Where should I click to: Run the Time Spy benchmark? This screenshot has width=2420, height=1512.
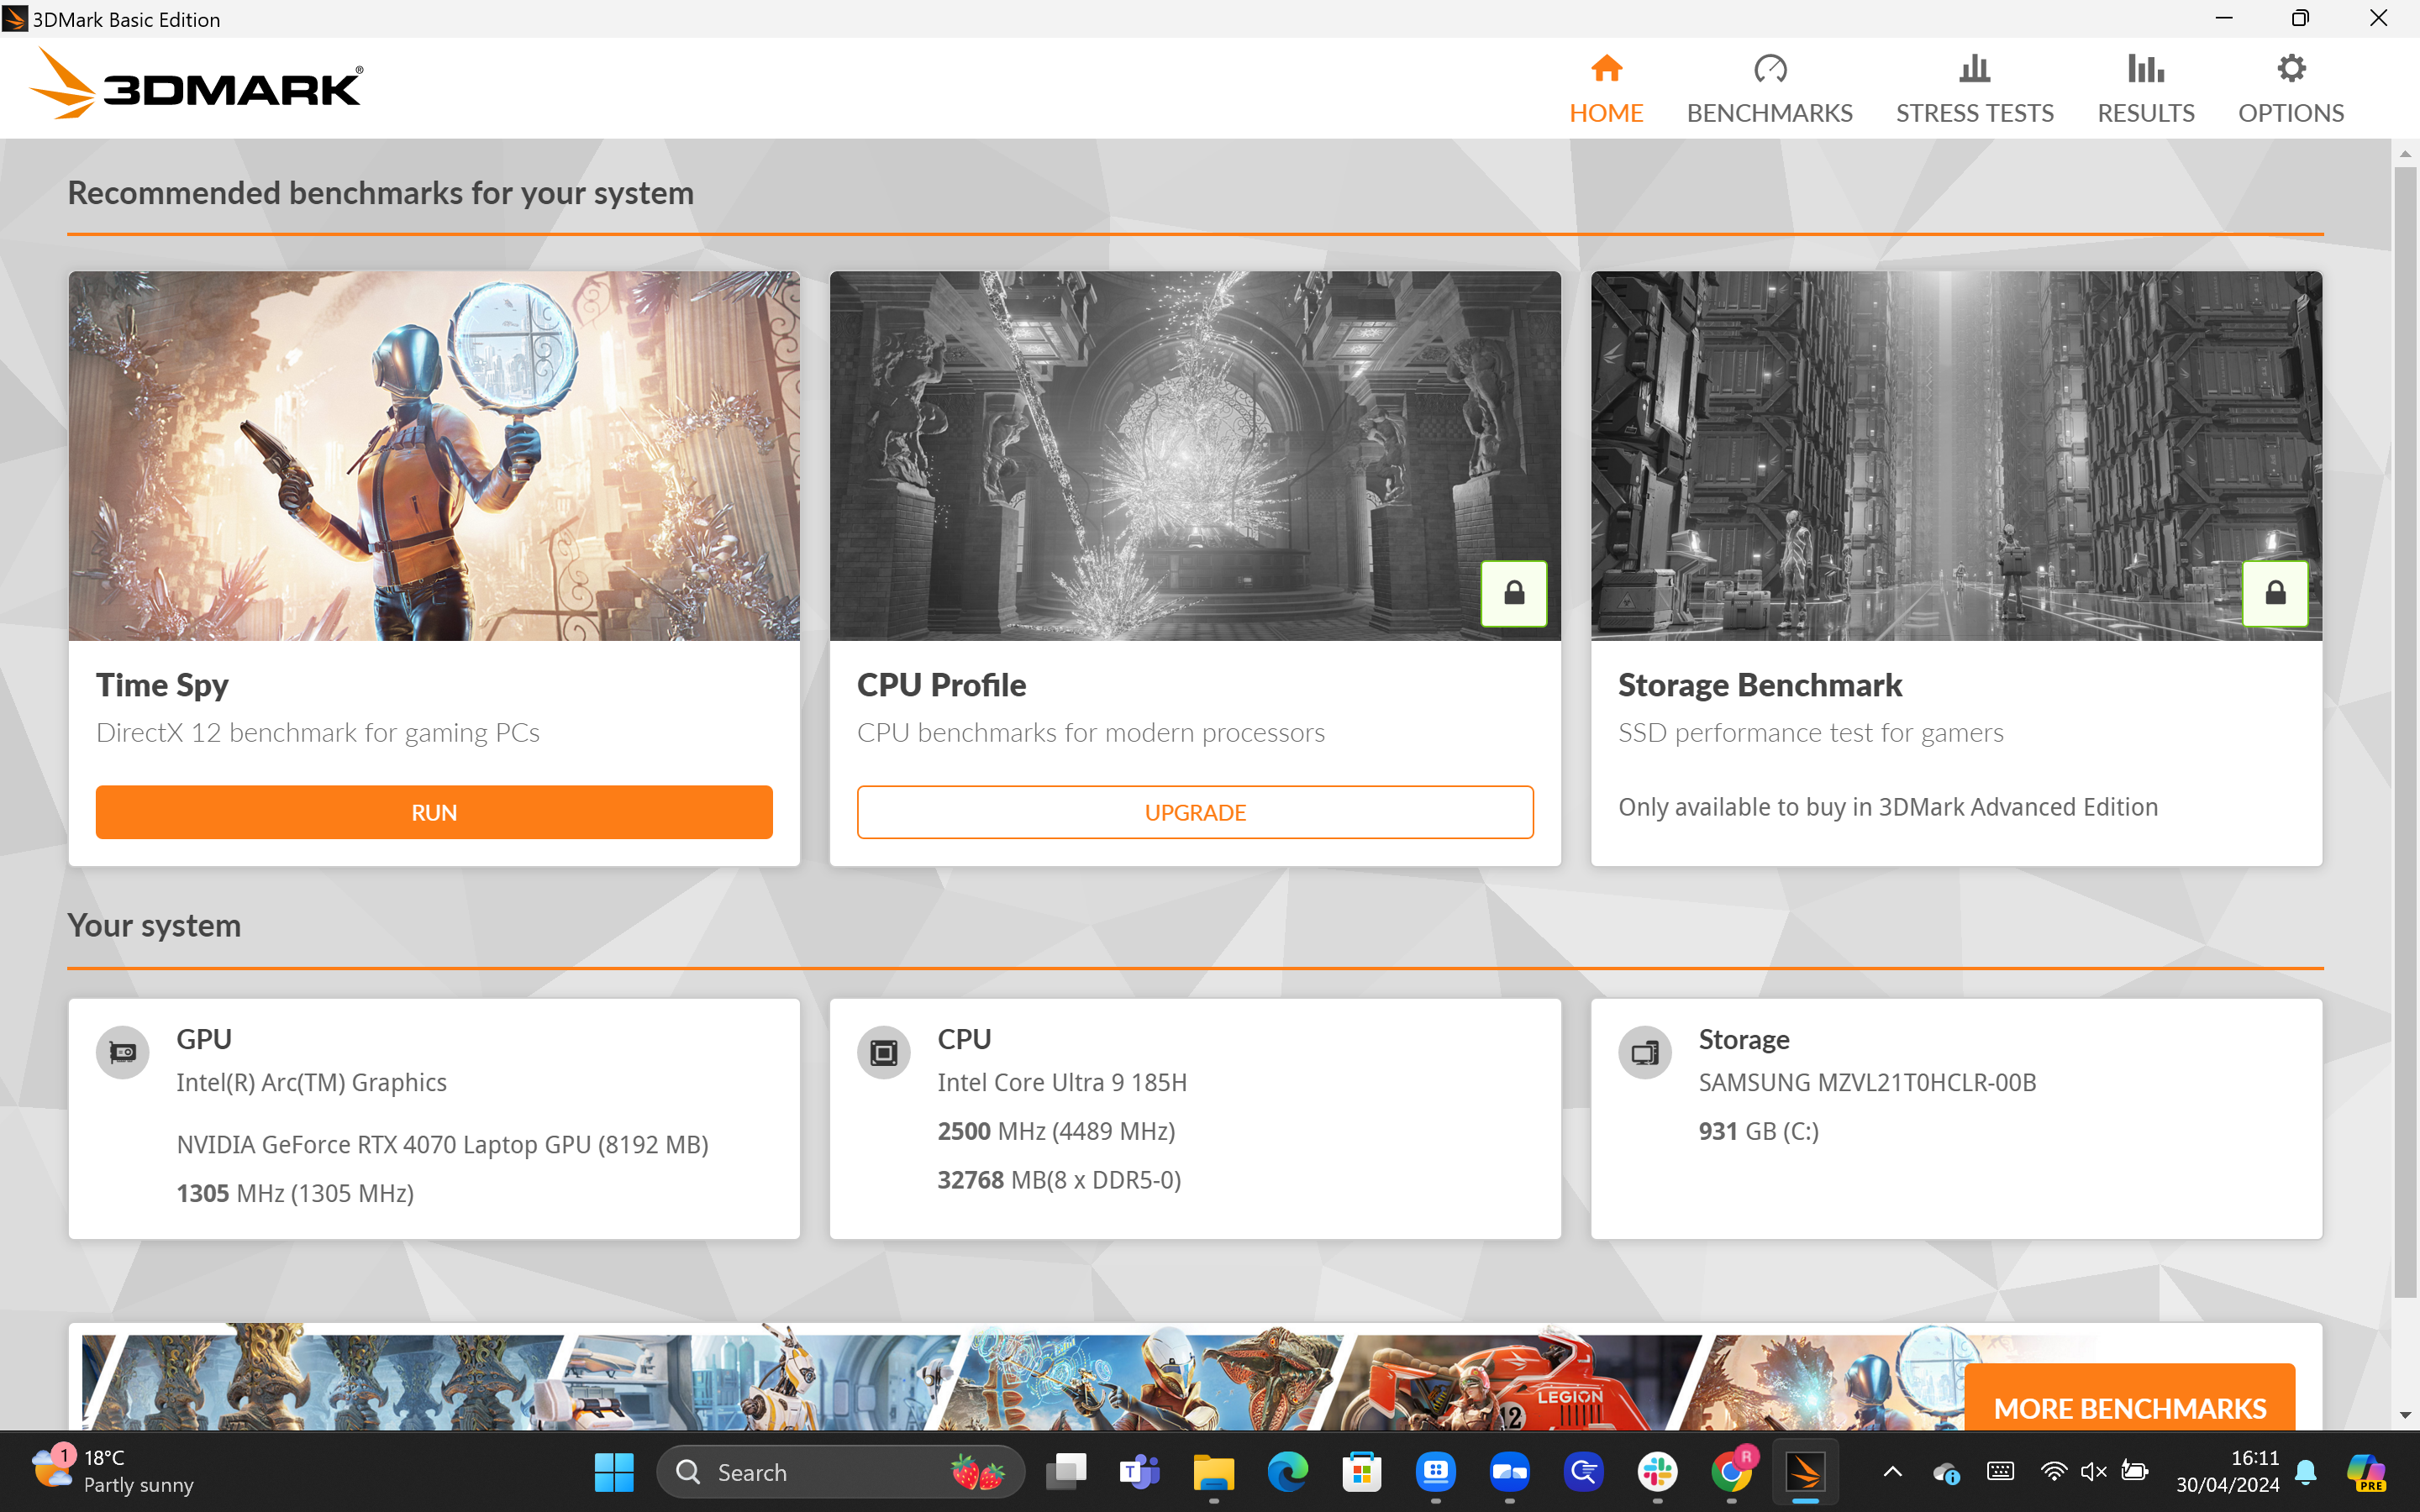434,812
